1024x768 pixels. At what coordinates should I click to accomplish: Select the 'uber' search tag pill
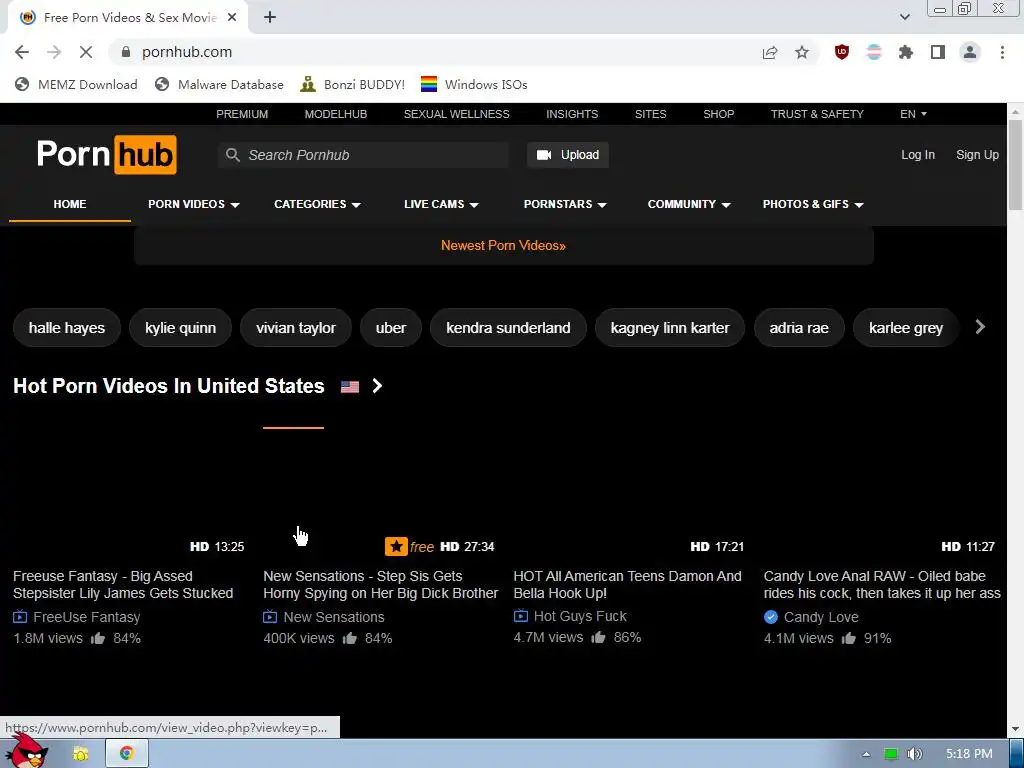coord(391,328)
